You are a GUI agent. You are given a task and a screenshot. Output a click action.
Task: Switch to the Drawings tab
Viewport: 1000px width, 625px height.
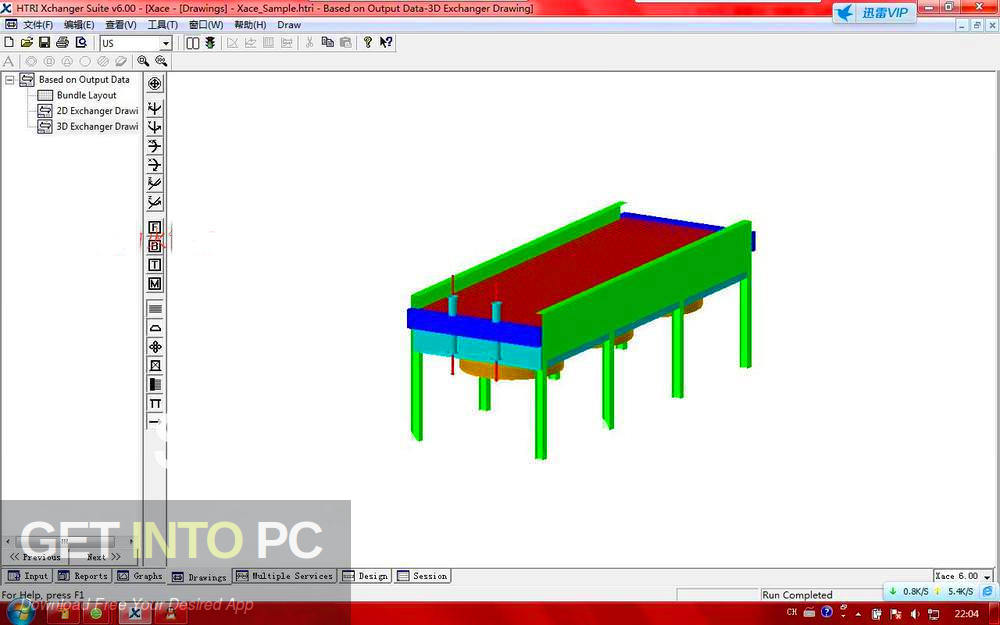[200, 577]
